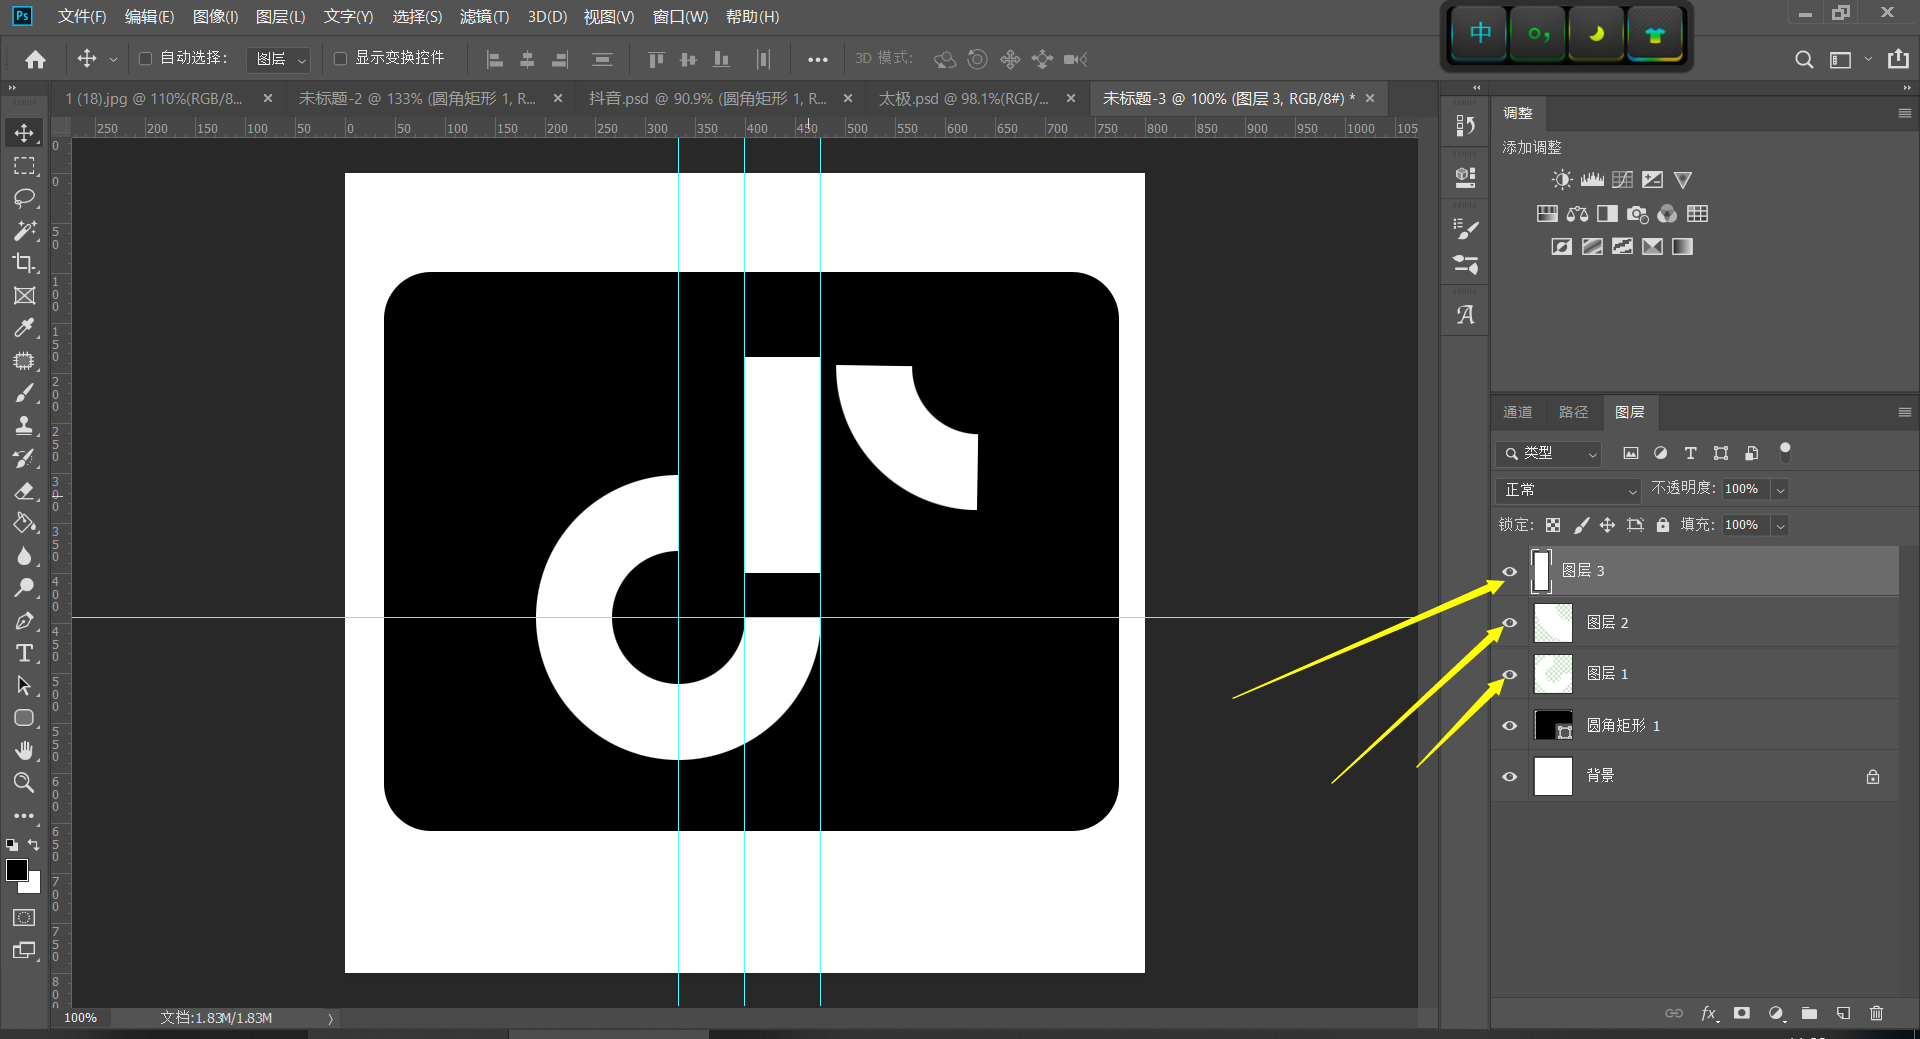
Task: Toggle lock transparent pixels
Action: pos(1553,525)
